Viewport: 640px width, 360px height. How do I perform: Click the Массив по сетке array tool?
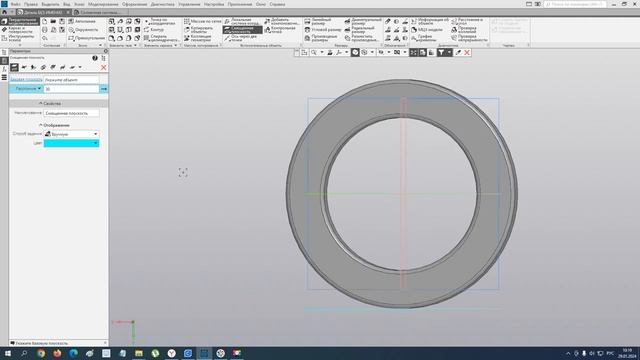click(202, 21)
